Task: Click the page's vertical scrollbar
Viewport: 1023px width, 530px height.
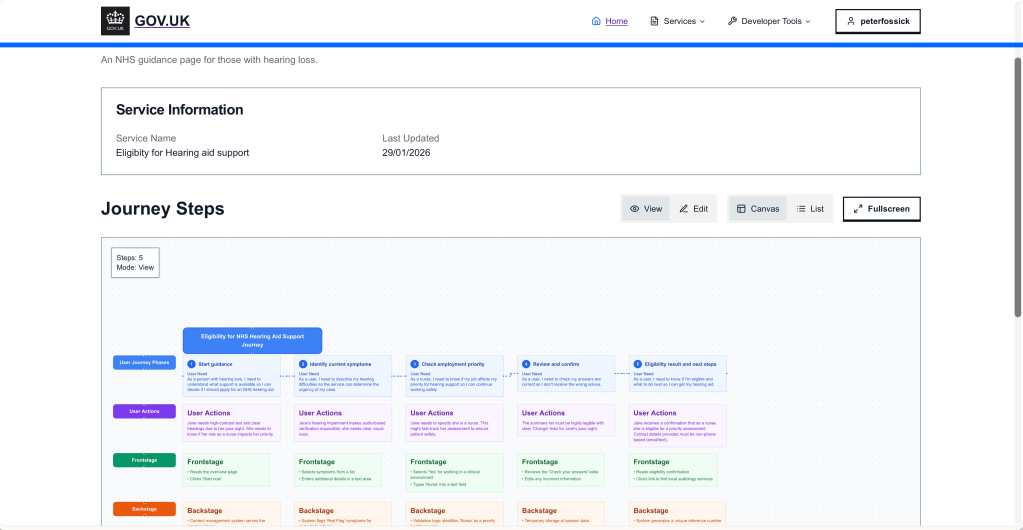Action: coord(1018,190)
